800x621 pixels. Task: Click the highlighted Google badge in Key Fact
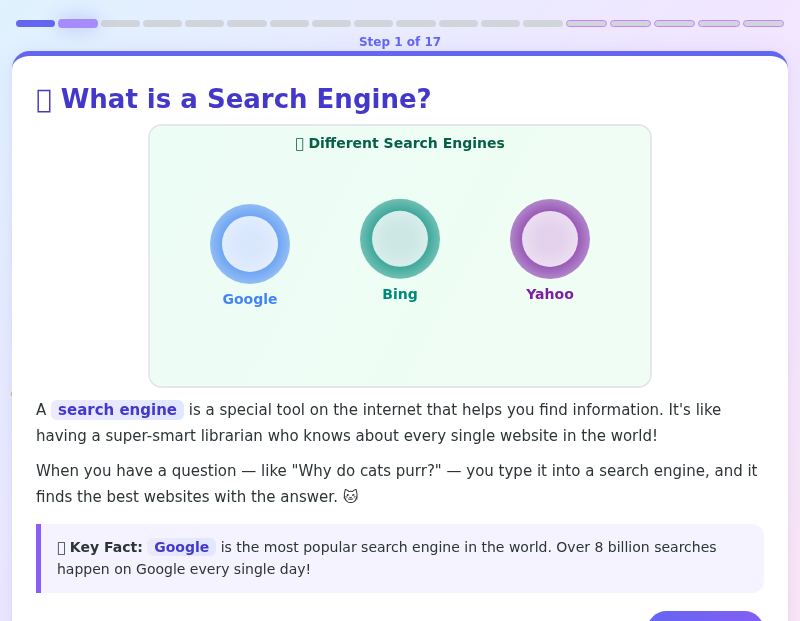pyautogui.click(x=181, y=547)
